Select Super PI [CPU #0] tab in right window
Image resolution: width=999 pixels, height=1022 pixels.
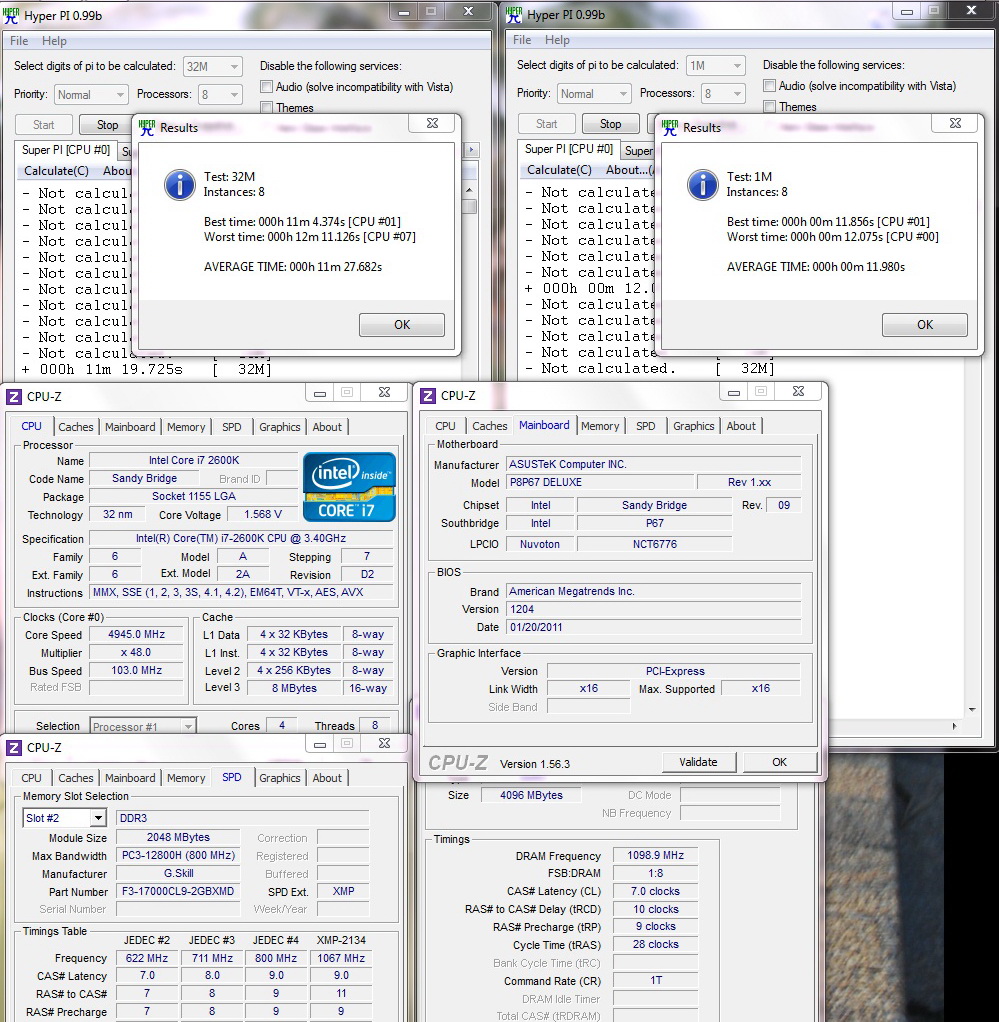569,149
